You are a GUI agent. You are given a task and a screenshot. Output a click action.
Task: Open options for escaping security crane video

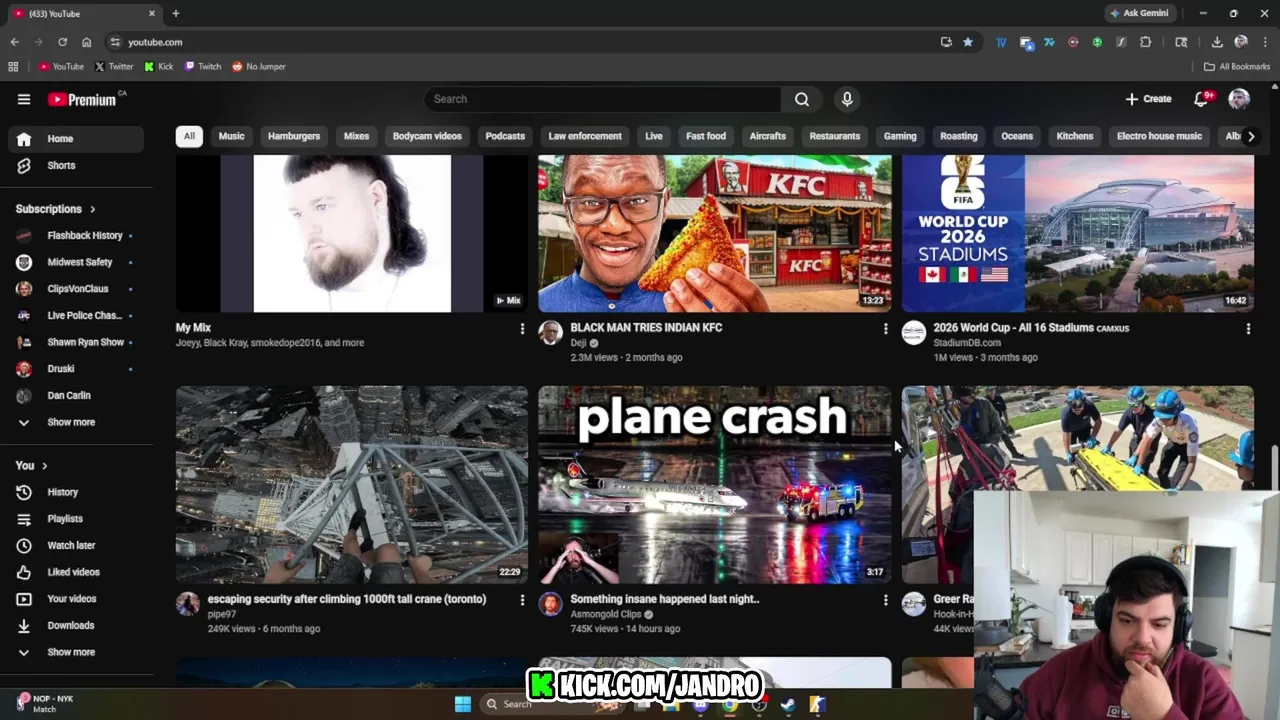pyautogui.click(x=522, y=600)
